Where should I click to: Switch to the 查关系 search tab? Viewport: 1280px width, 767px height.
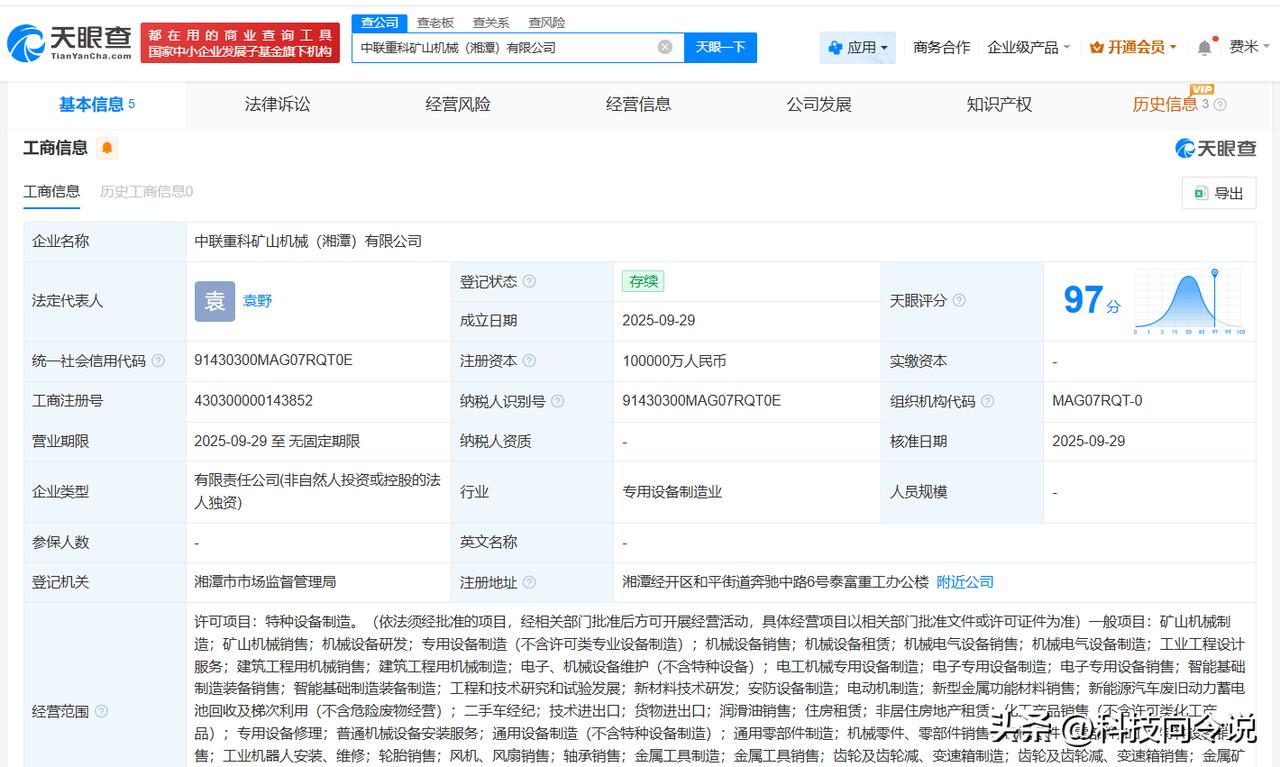[491, 22]
